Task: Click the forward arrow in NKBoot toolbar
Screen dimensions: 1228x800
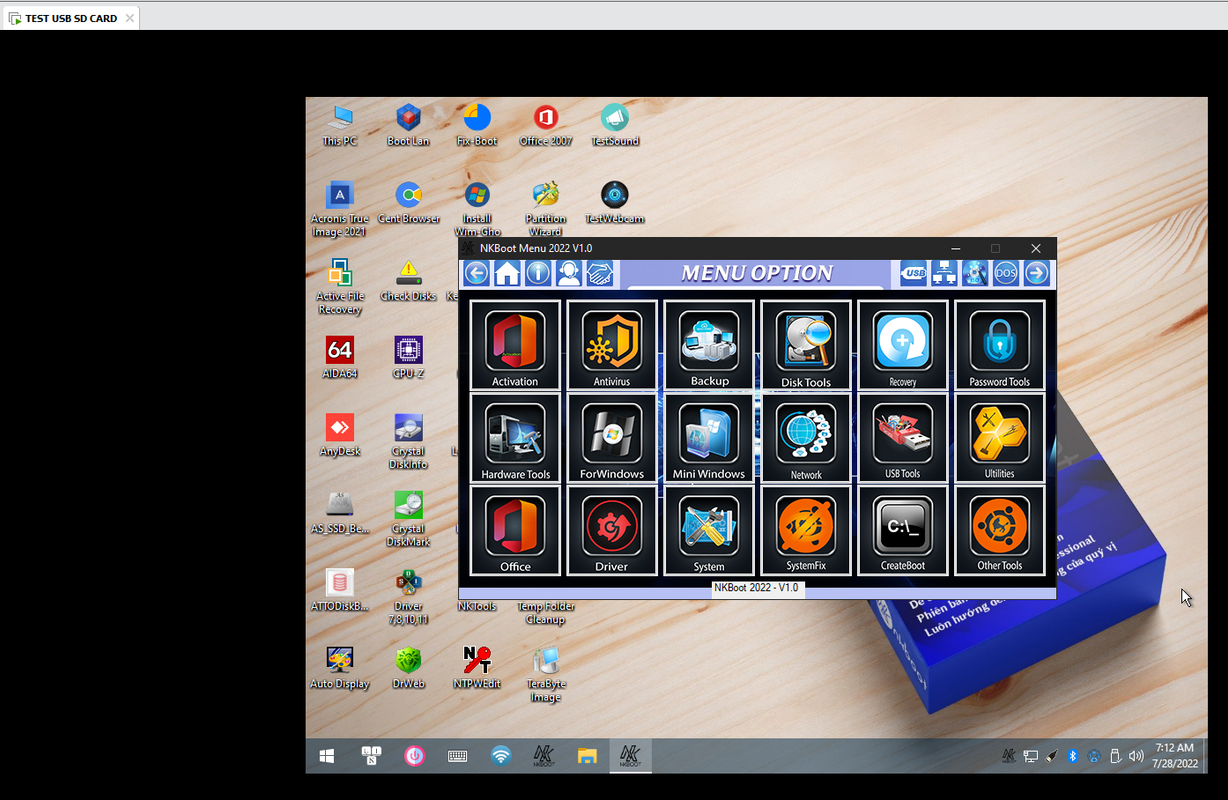Action: pos(1037,273)
